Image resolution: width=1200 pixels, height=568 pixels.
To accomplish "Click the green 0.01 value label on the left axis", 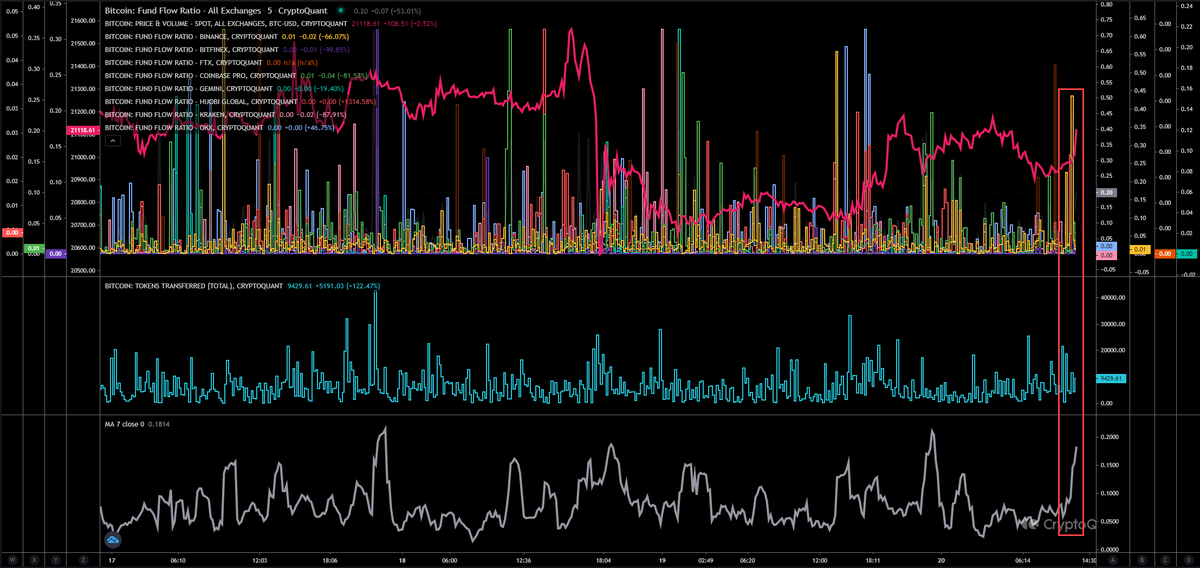I will (33, 248).
